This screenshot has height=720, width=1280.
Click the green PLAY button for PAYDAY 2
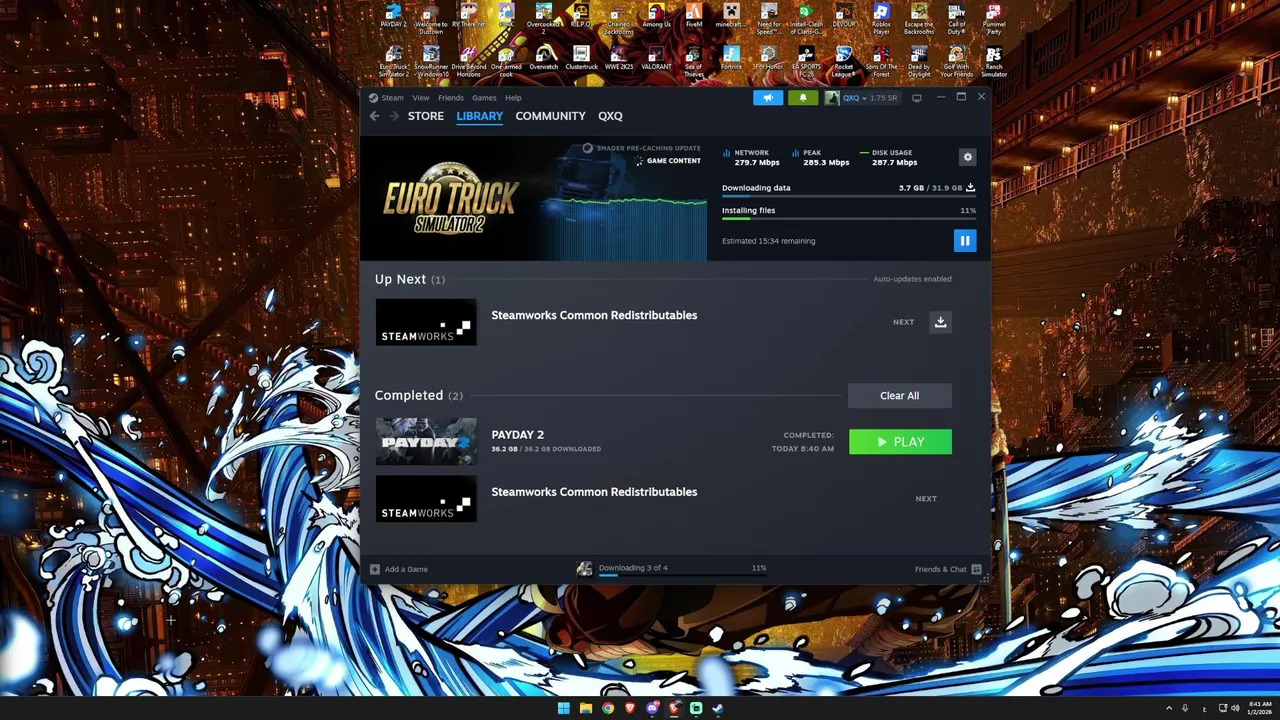[x=900, y=442]
